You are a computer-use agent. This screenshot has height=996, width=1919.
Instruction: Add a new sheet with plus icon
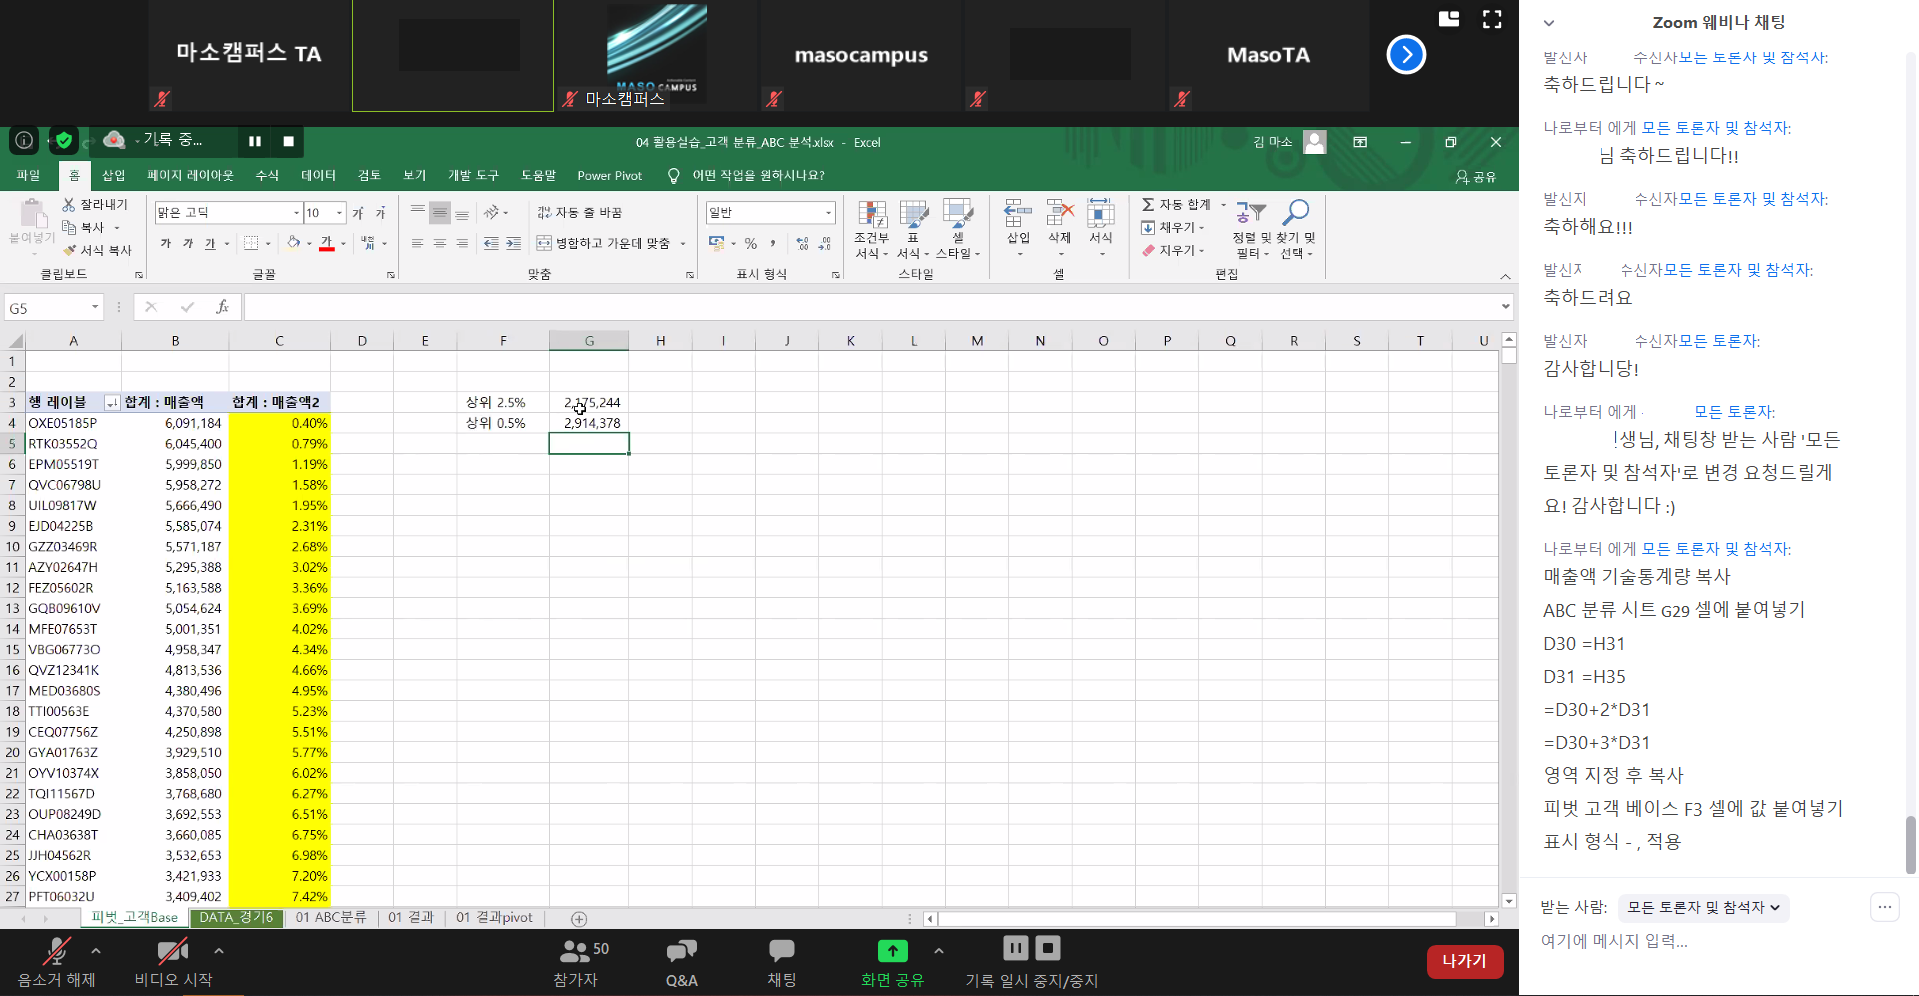tap(579, 919)
